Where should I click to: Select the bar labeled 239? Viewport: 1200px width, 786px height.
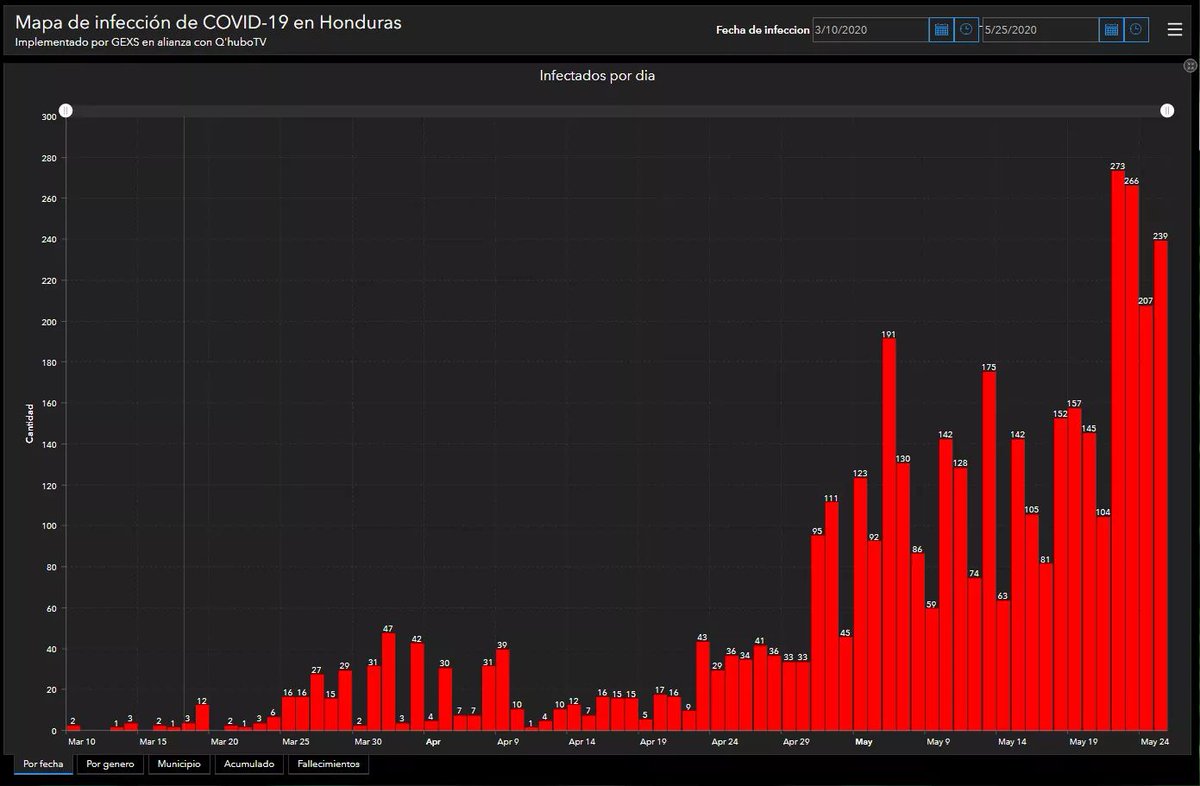[x=1161, y=486]
